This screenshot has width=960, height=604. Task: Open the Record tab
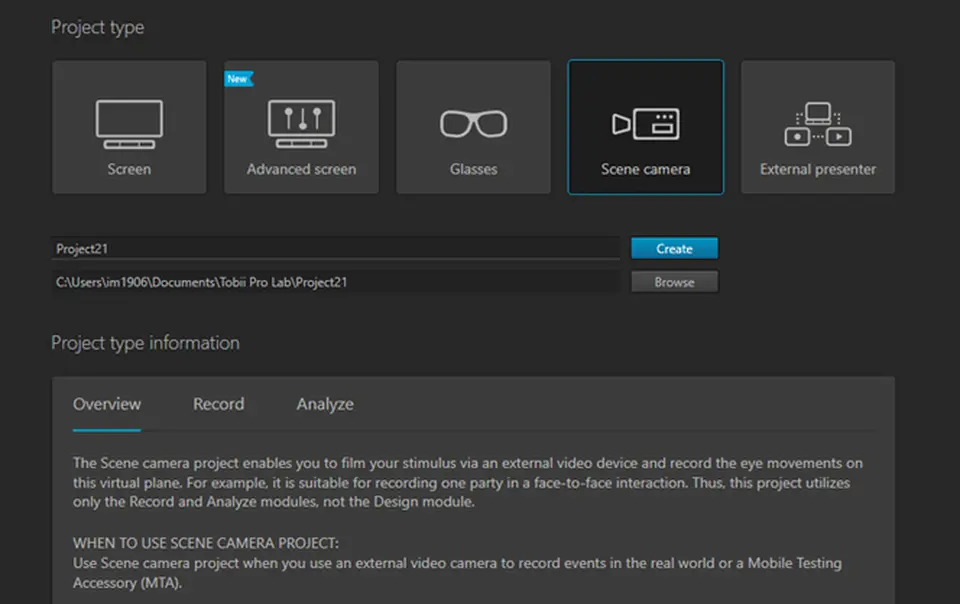219,405
